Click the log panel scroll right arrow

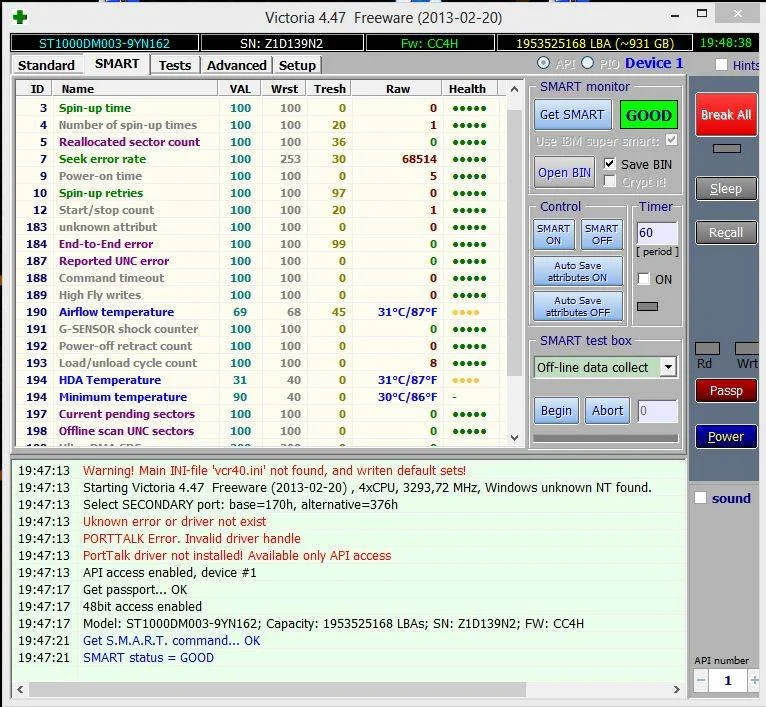677,689
